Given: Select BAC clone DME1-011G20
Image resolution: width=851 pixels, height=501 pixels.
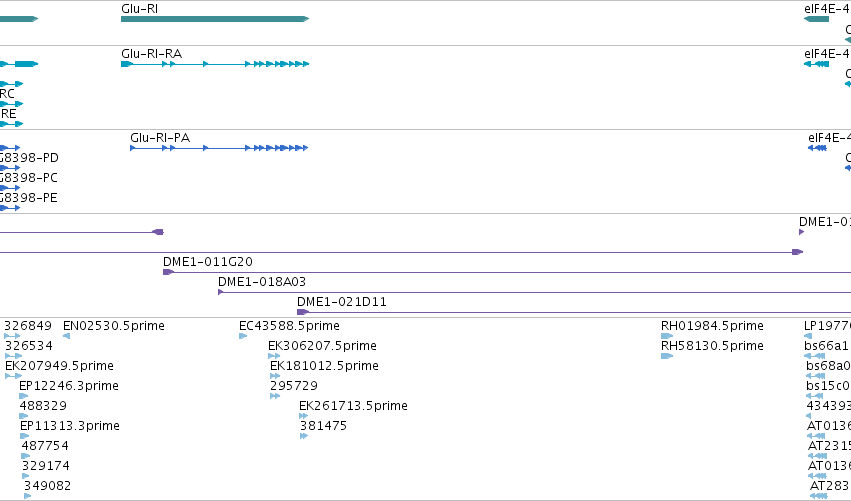Looking at the screenshot, I should [507, 272].
